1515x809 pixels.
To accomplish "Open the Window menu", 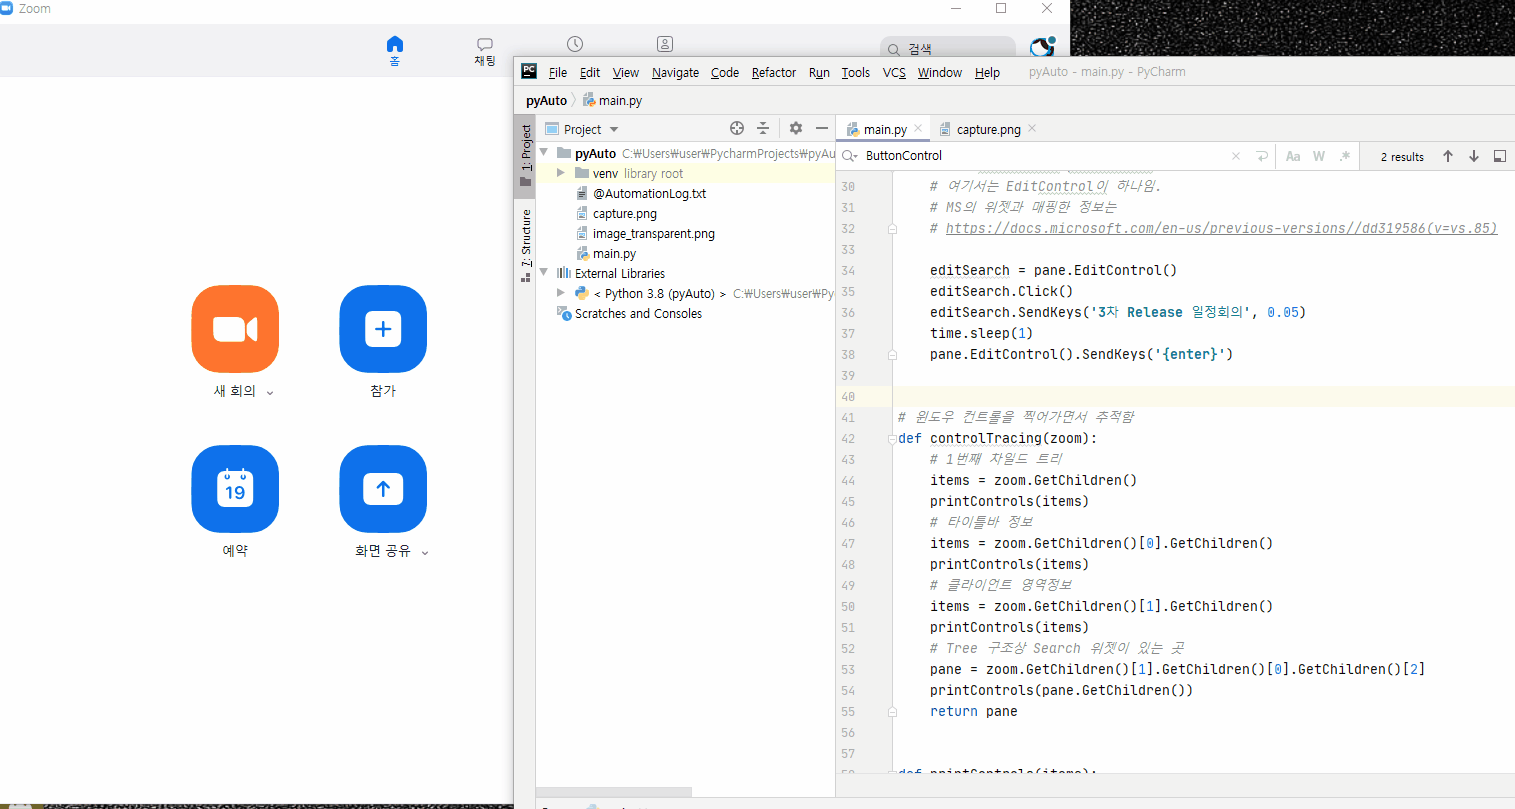I will point(940,73).
